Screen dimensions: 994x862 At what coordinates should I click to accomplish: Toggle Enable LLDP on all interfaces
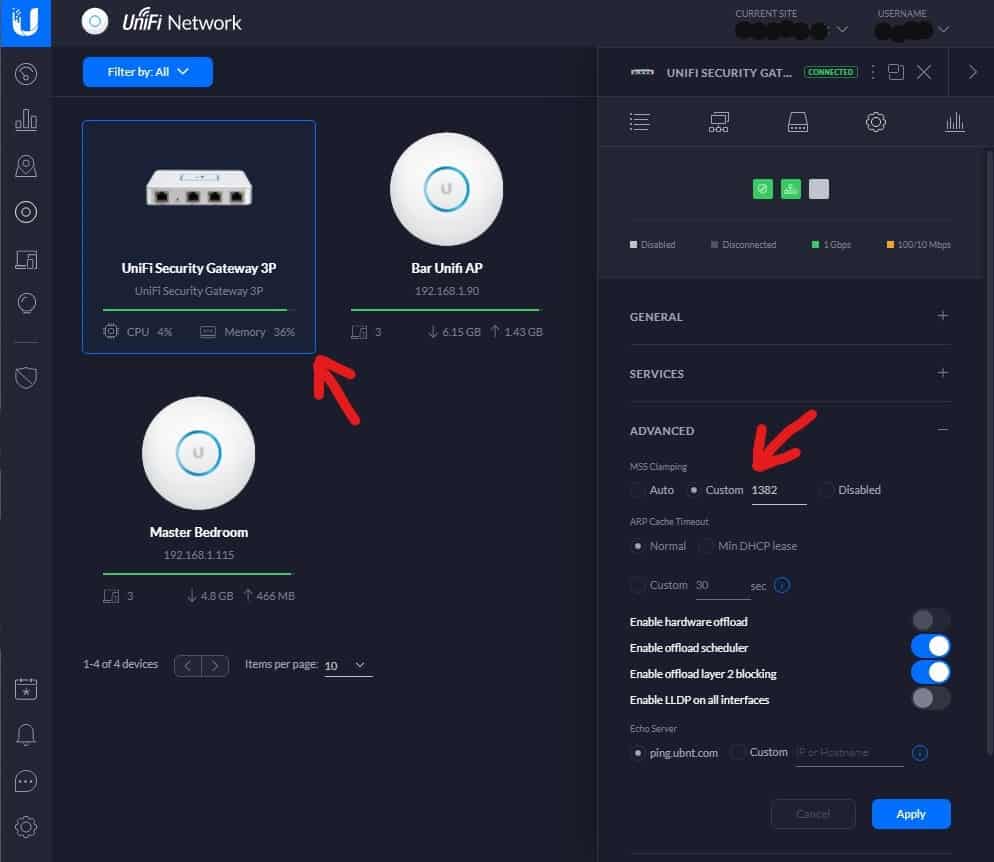[930, 698]
